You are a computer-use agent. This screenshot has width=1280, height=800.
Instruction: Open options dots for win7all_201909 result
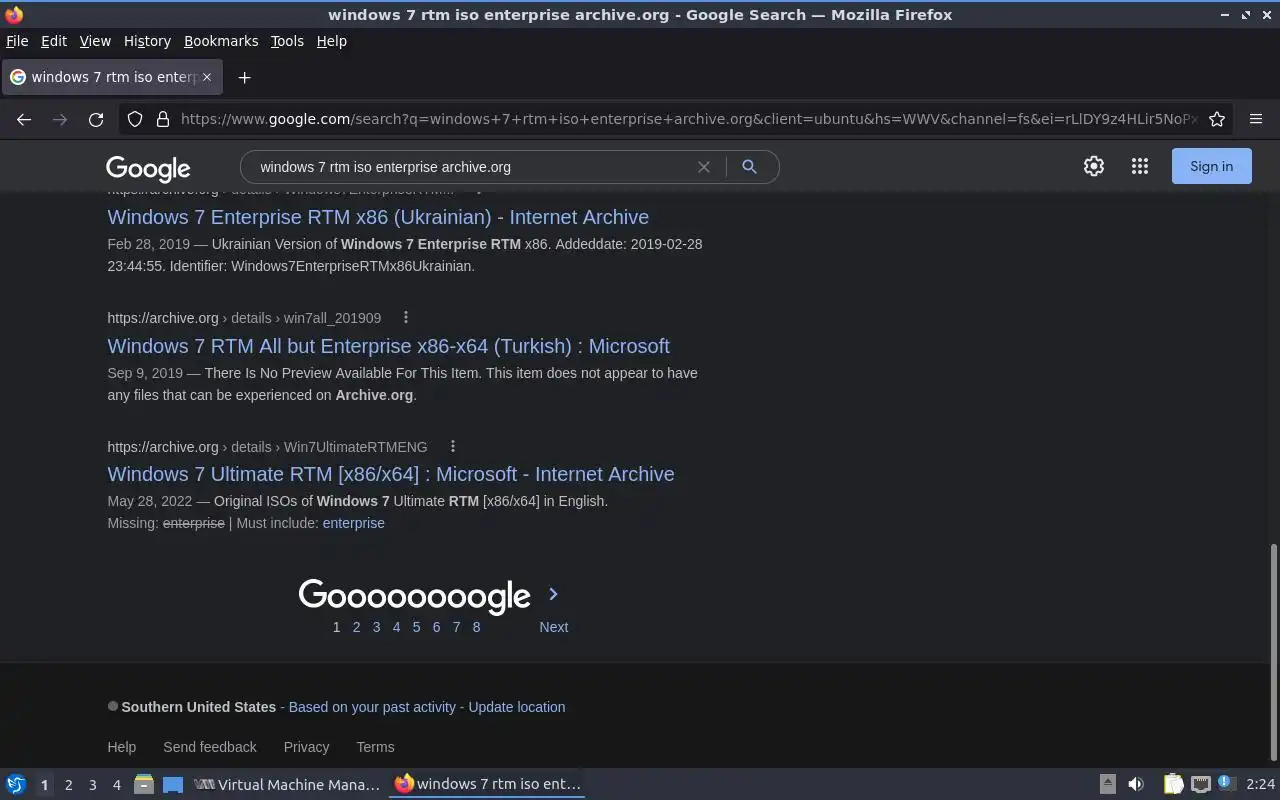(406, 318)
